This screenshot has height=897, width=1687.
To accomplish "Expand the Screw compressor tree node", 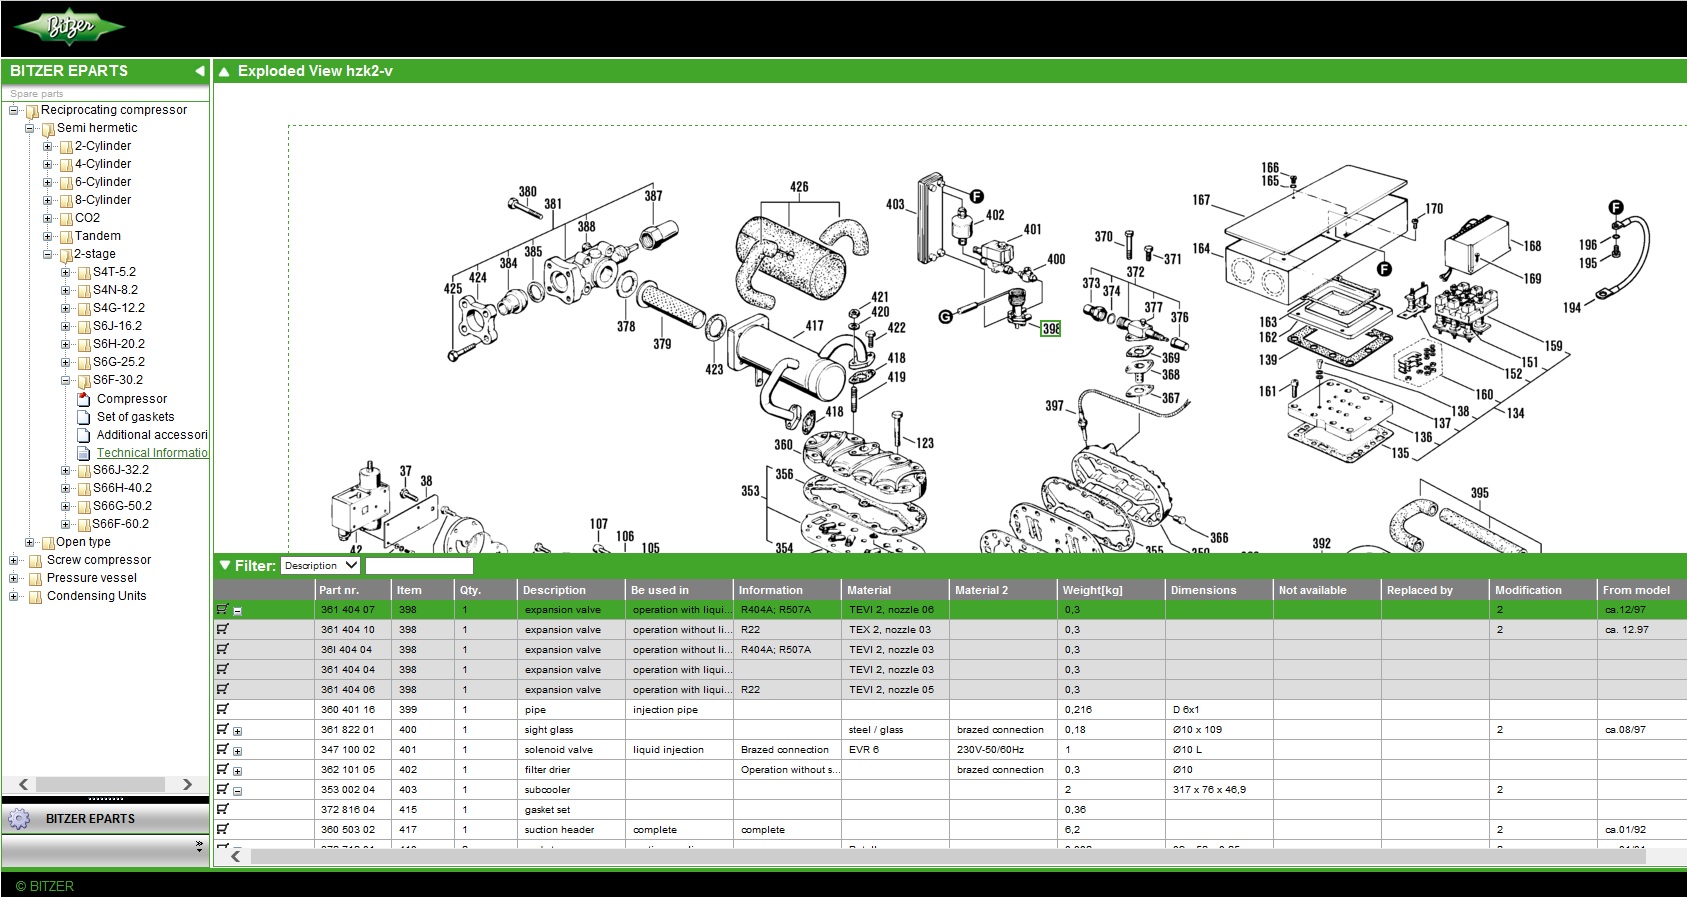I will point(13,560).
